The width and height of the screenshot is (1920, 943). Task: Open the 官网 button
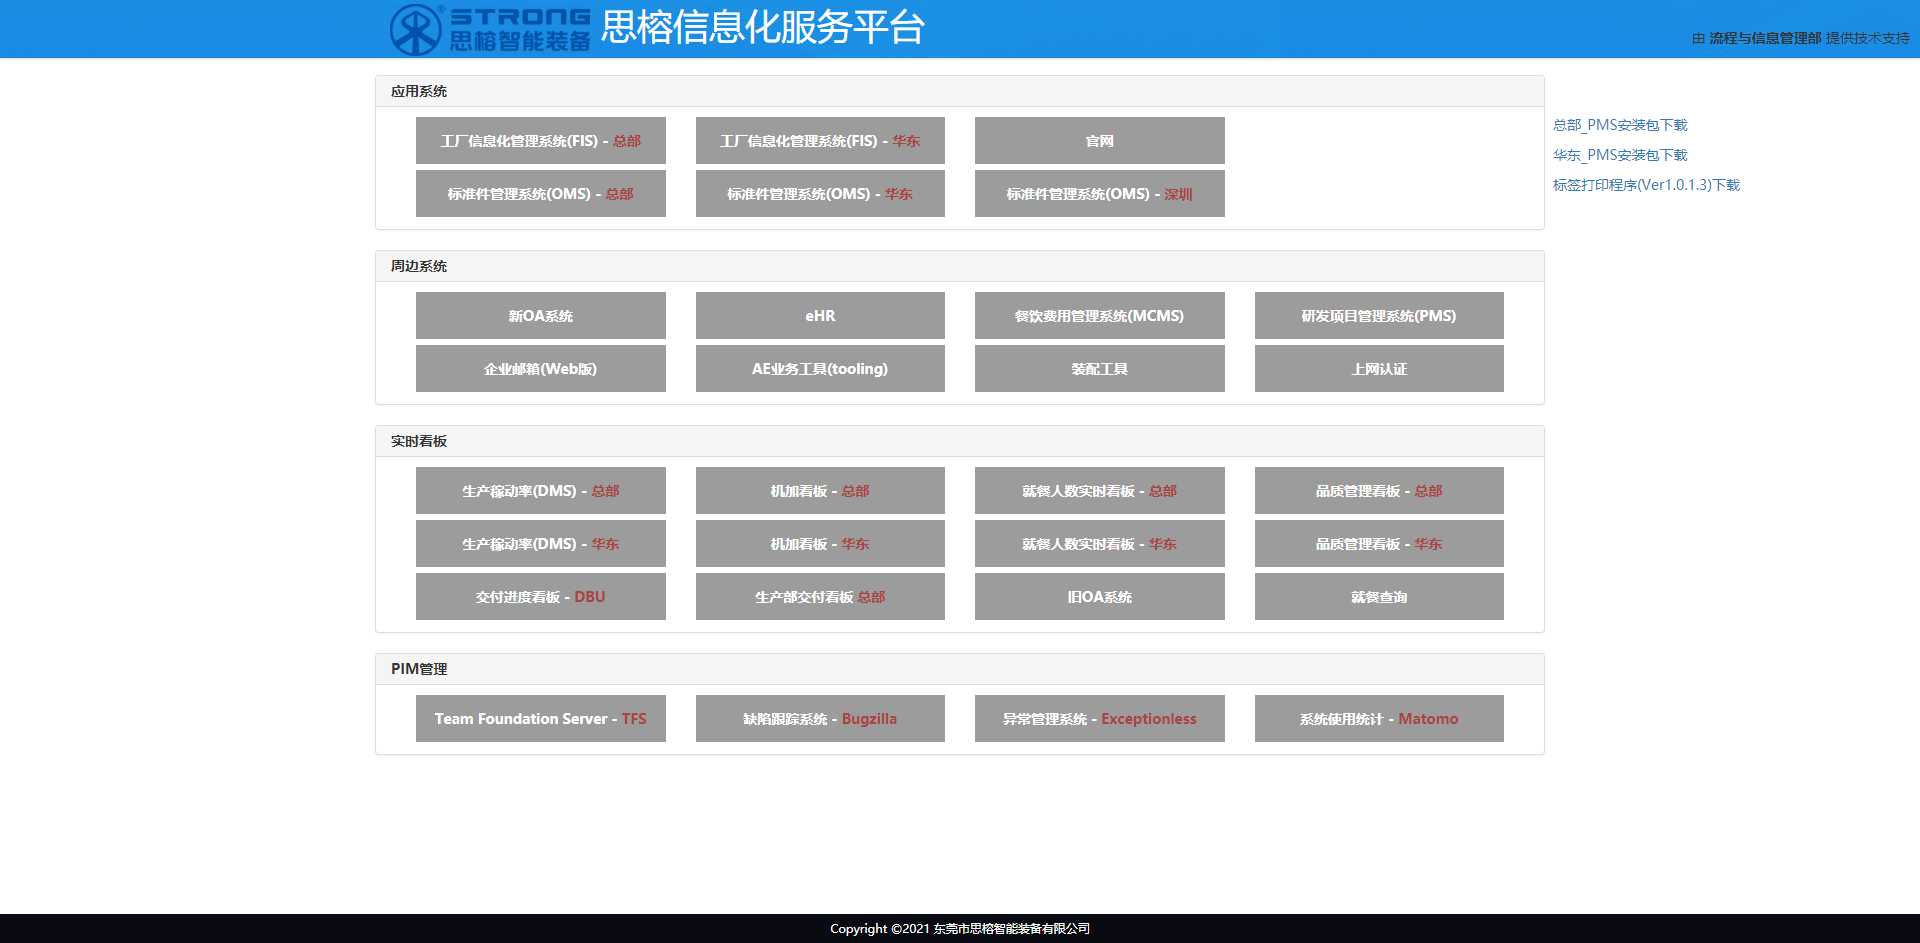pyautogui.click(x=1100, y=141)
